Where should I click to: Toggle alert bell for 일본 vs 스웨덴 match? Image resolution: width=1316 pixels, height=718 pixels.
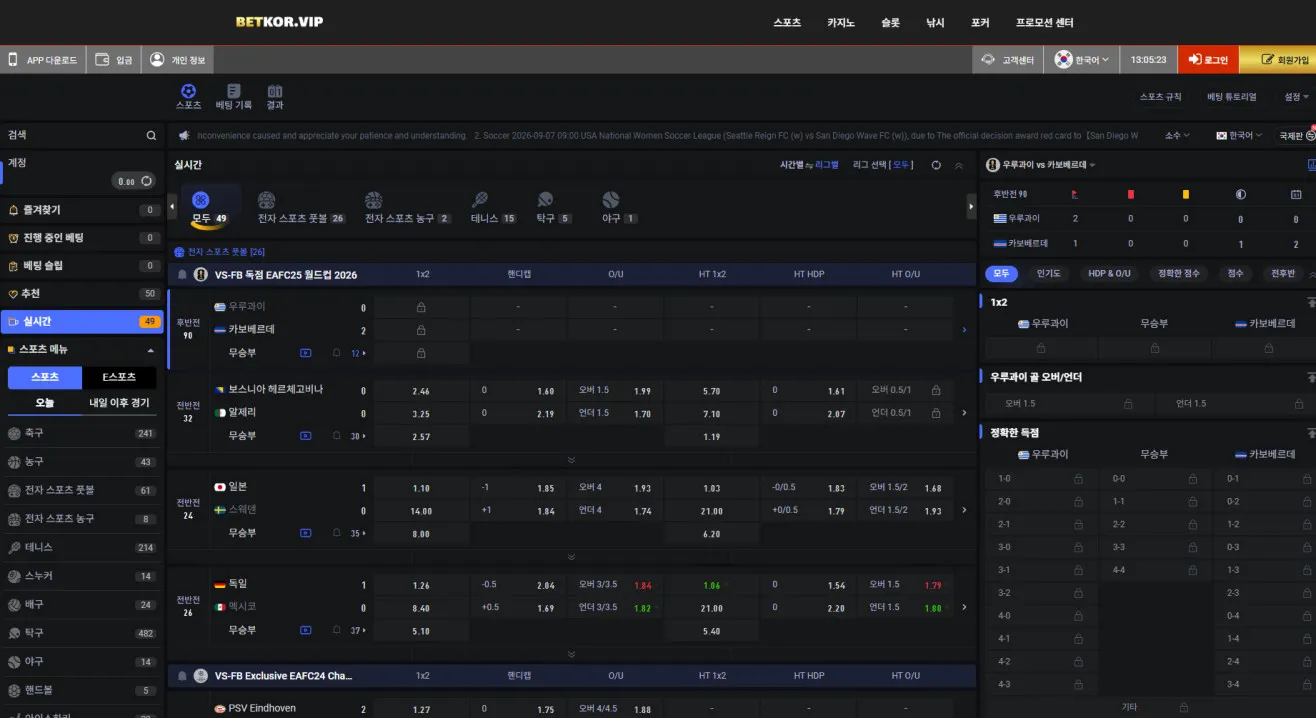pos(337,534)
